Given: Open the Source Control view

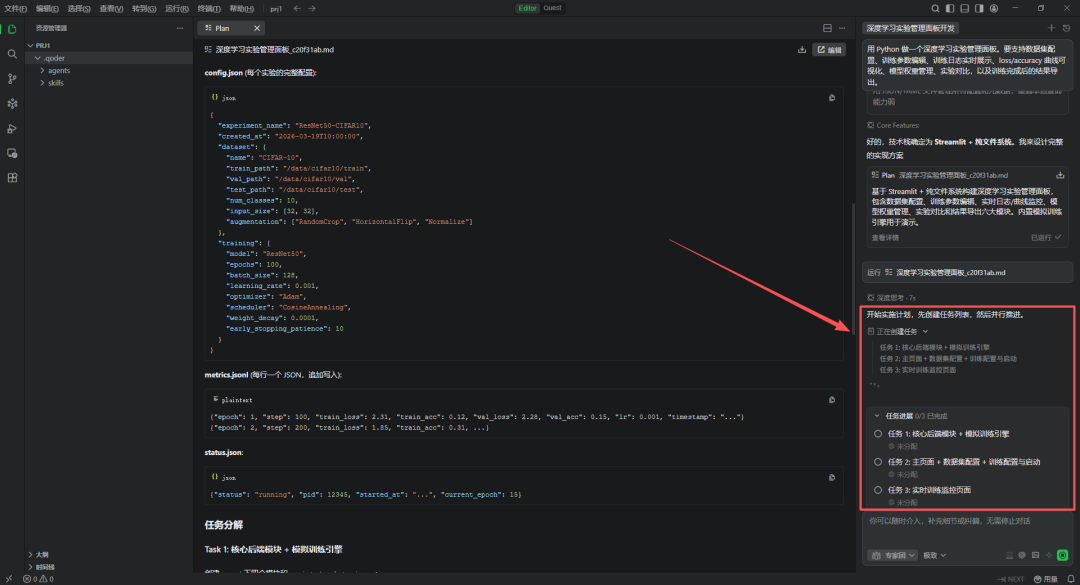Looking at the screenshot, I should coord(12,79).
